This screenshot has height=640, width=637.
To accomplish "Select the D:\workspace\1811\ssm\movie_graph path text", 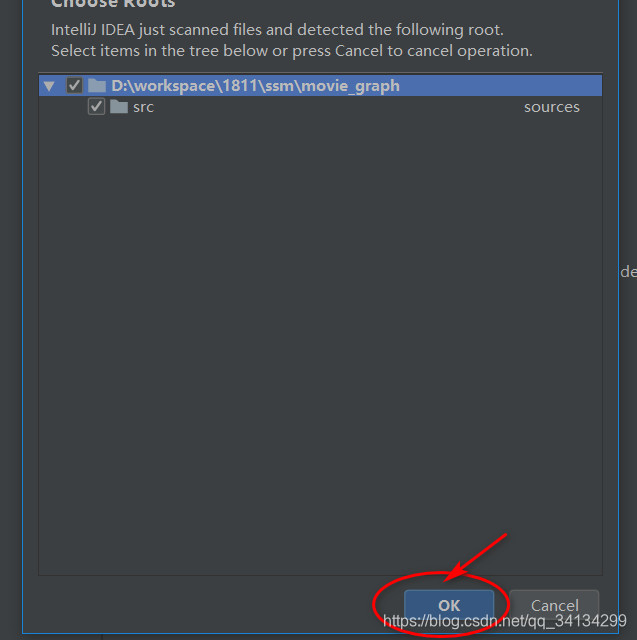I will point(255,86).
